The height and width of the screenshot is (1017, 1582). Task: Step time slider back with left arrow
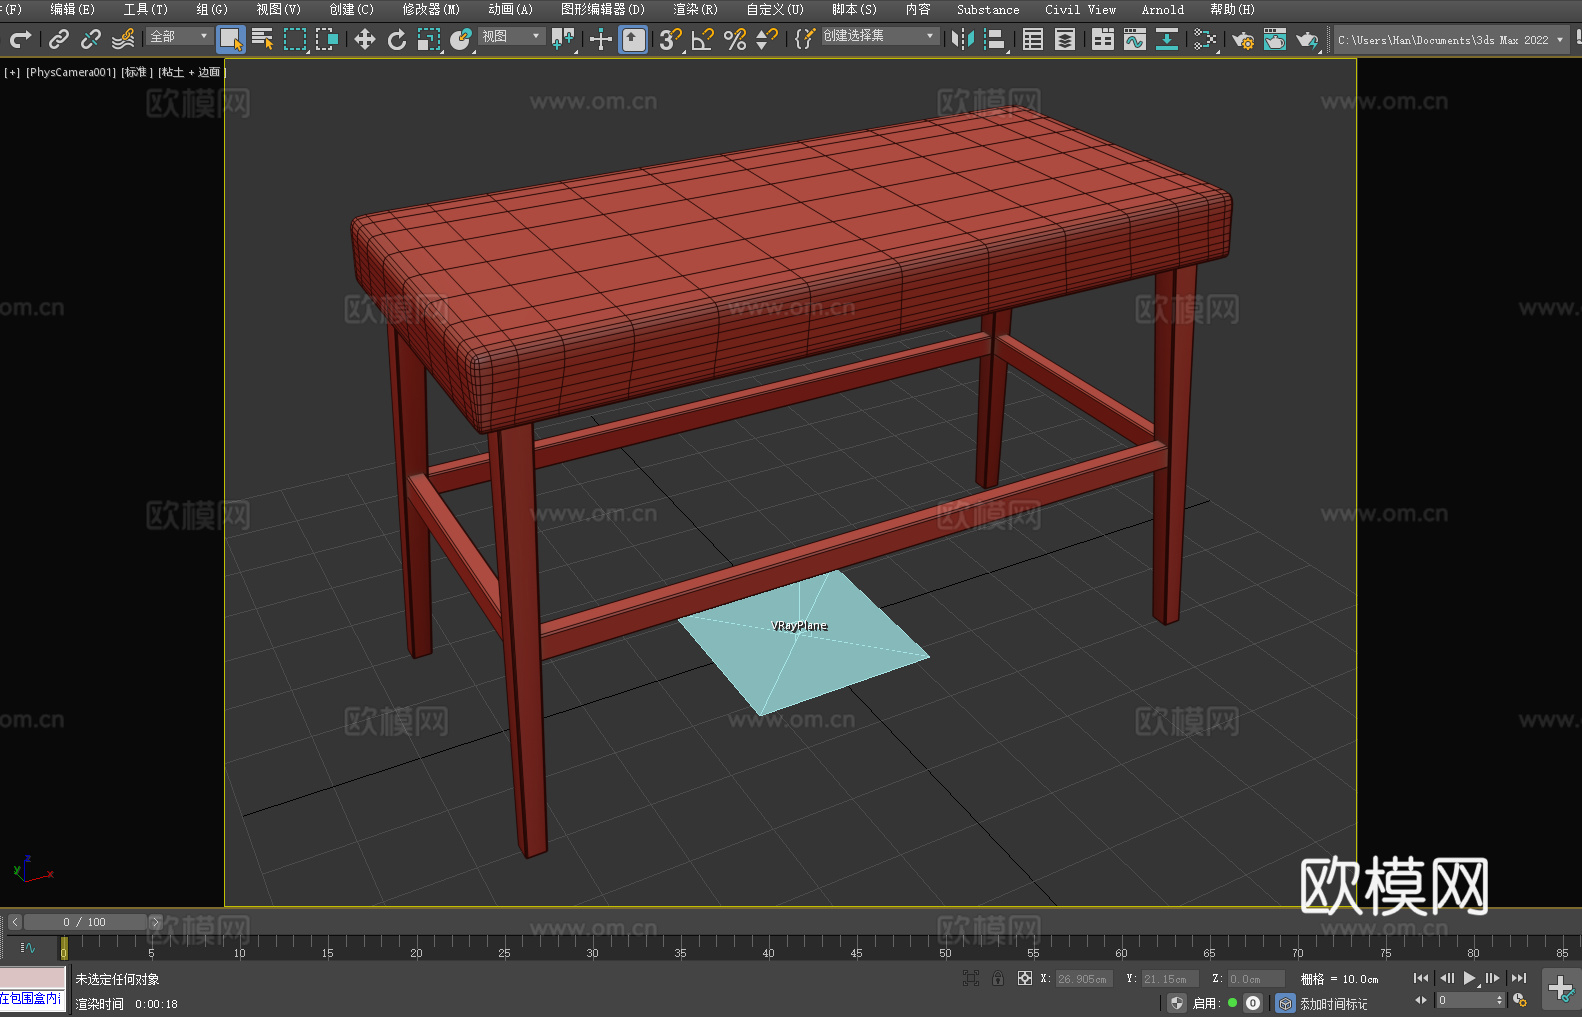14,922
